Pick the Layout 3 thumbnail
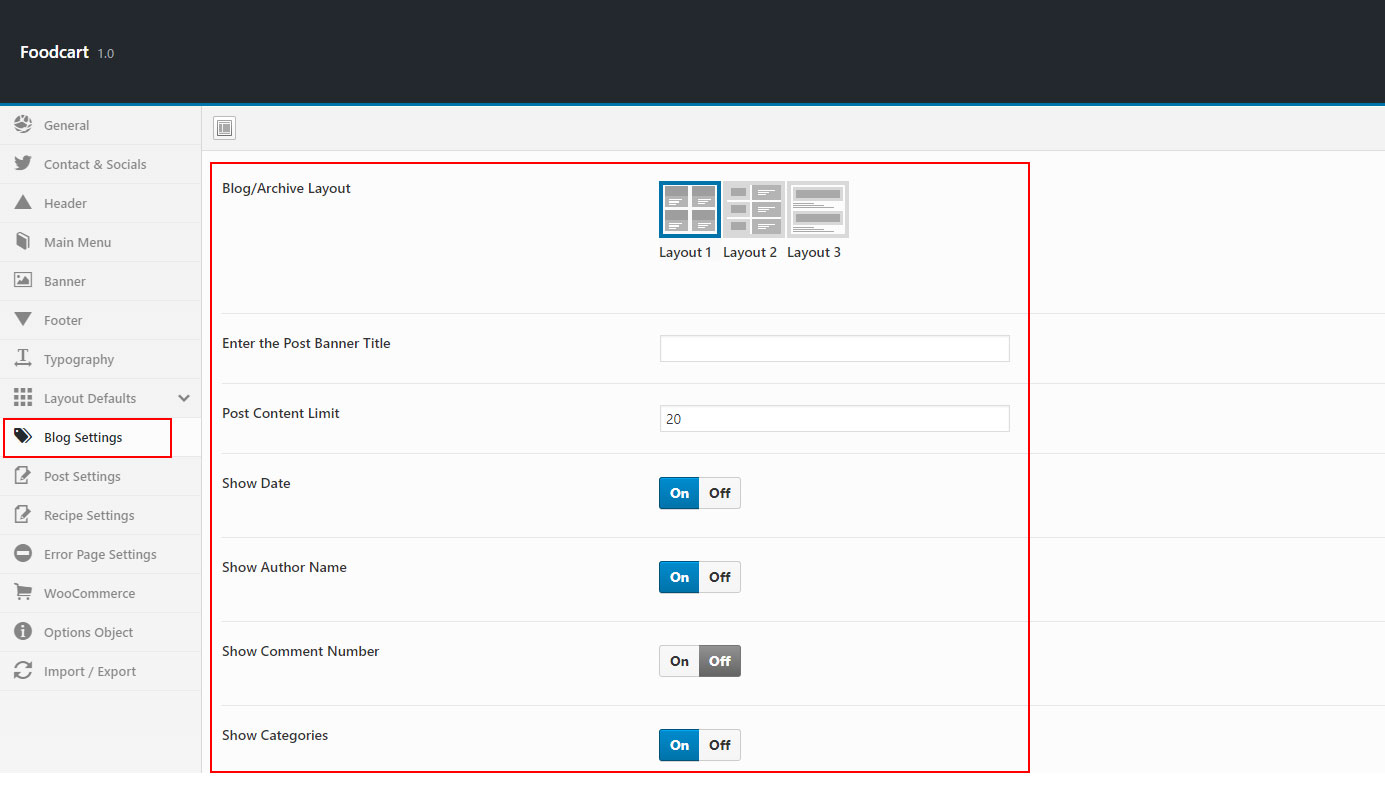The height and width of the screenshot is (790, 1385). click(x=818, y=209)
